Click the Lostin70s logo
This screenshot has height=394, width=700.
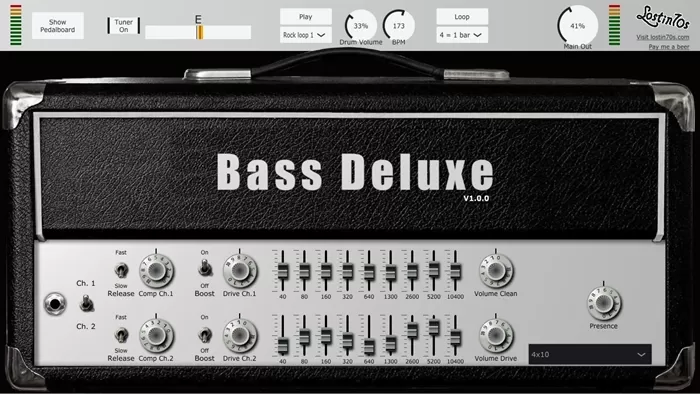(663, 18)
